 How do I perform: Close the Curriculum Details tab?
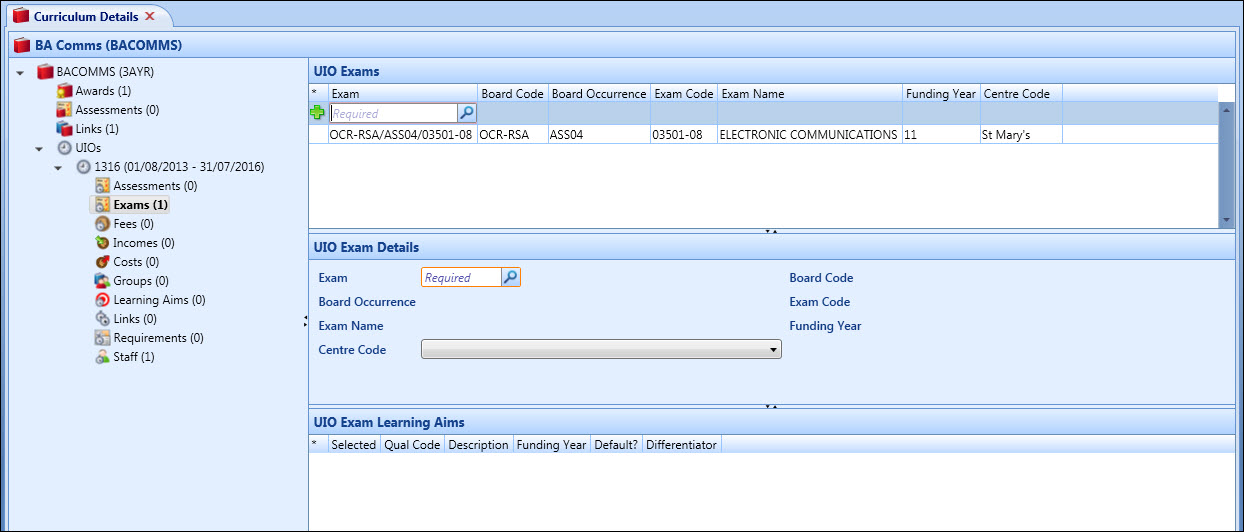coord(150,16)
